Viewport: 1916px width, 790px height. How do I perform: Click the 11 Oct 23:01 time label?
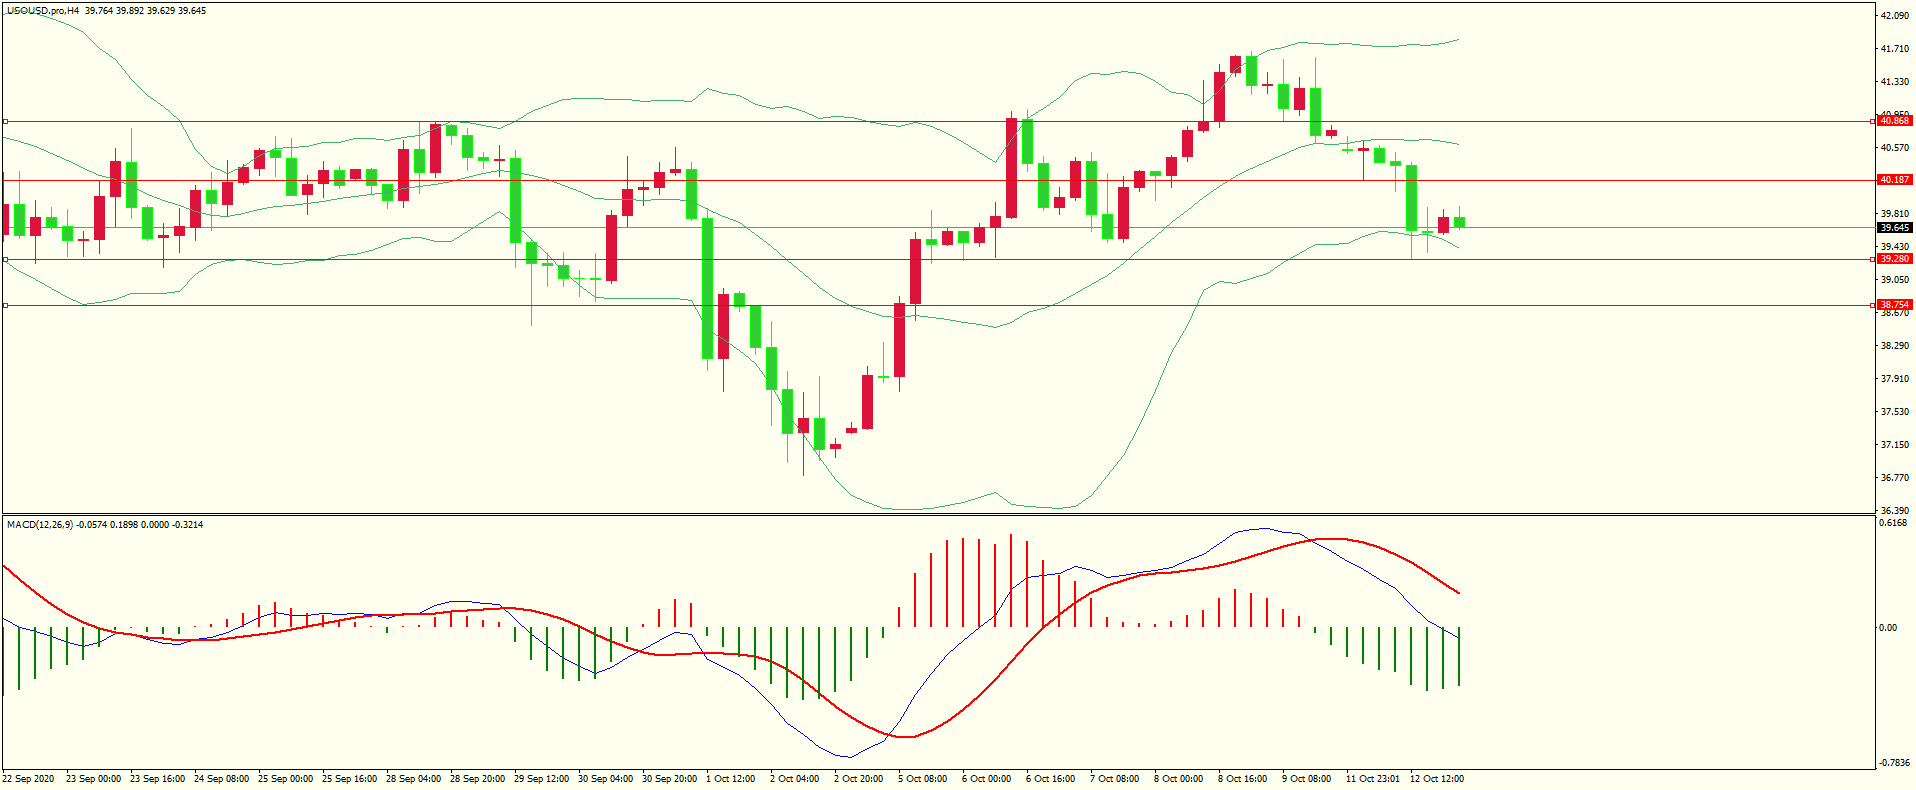[x=1373, y=779]
